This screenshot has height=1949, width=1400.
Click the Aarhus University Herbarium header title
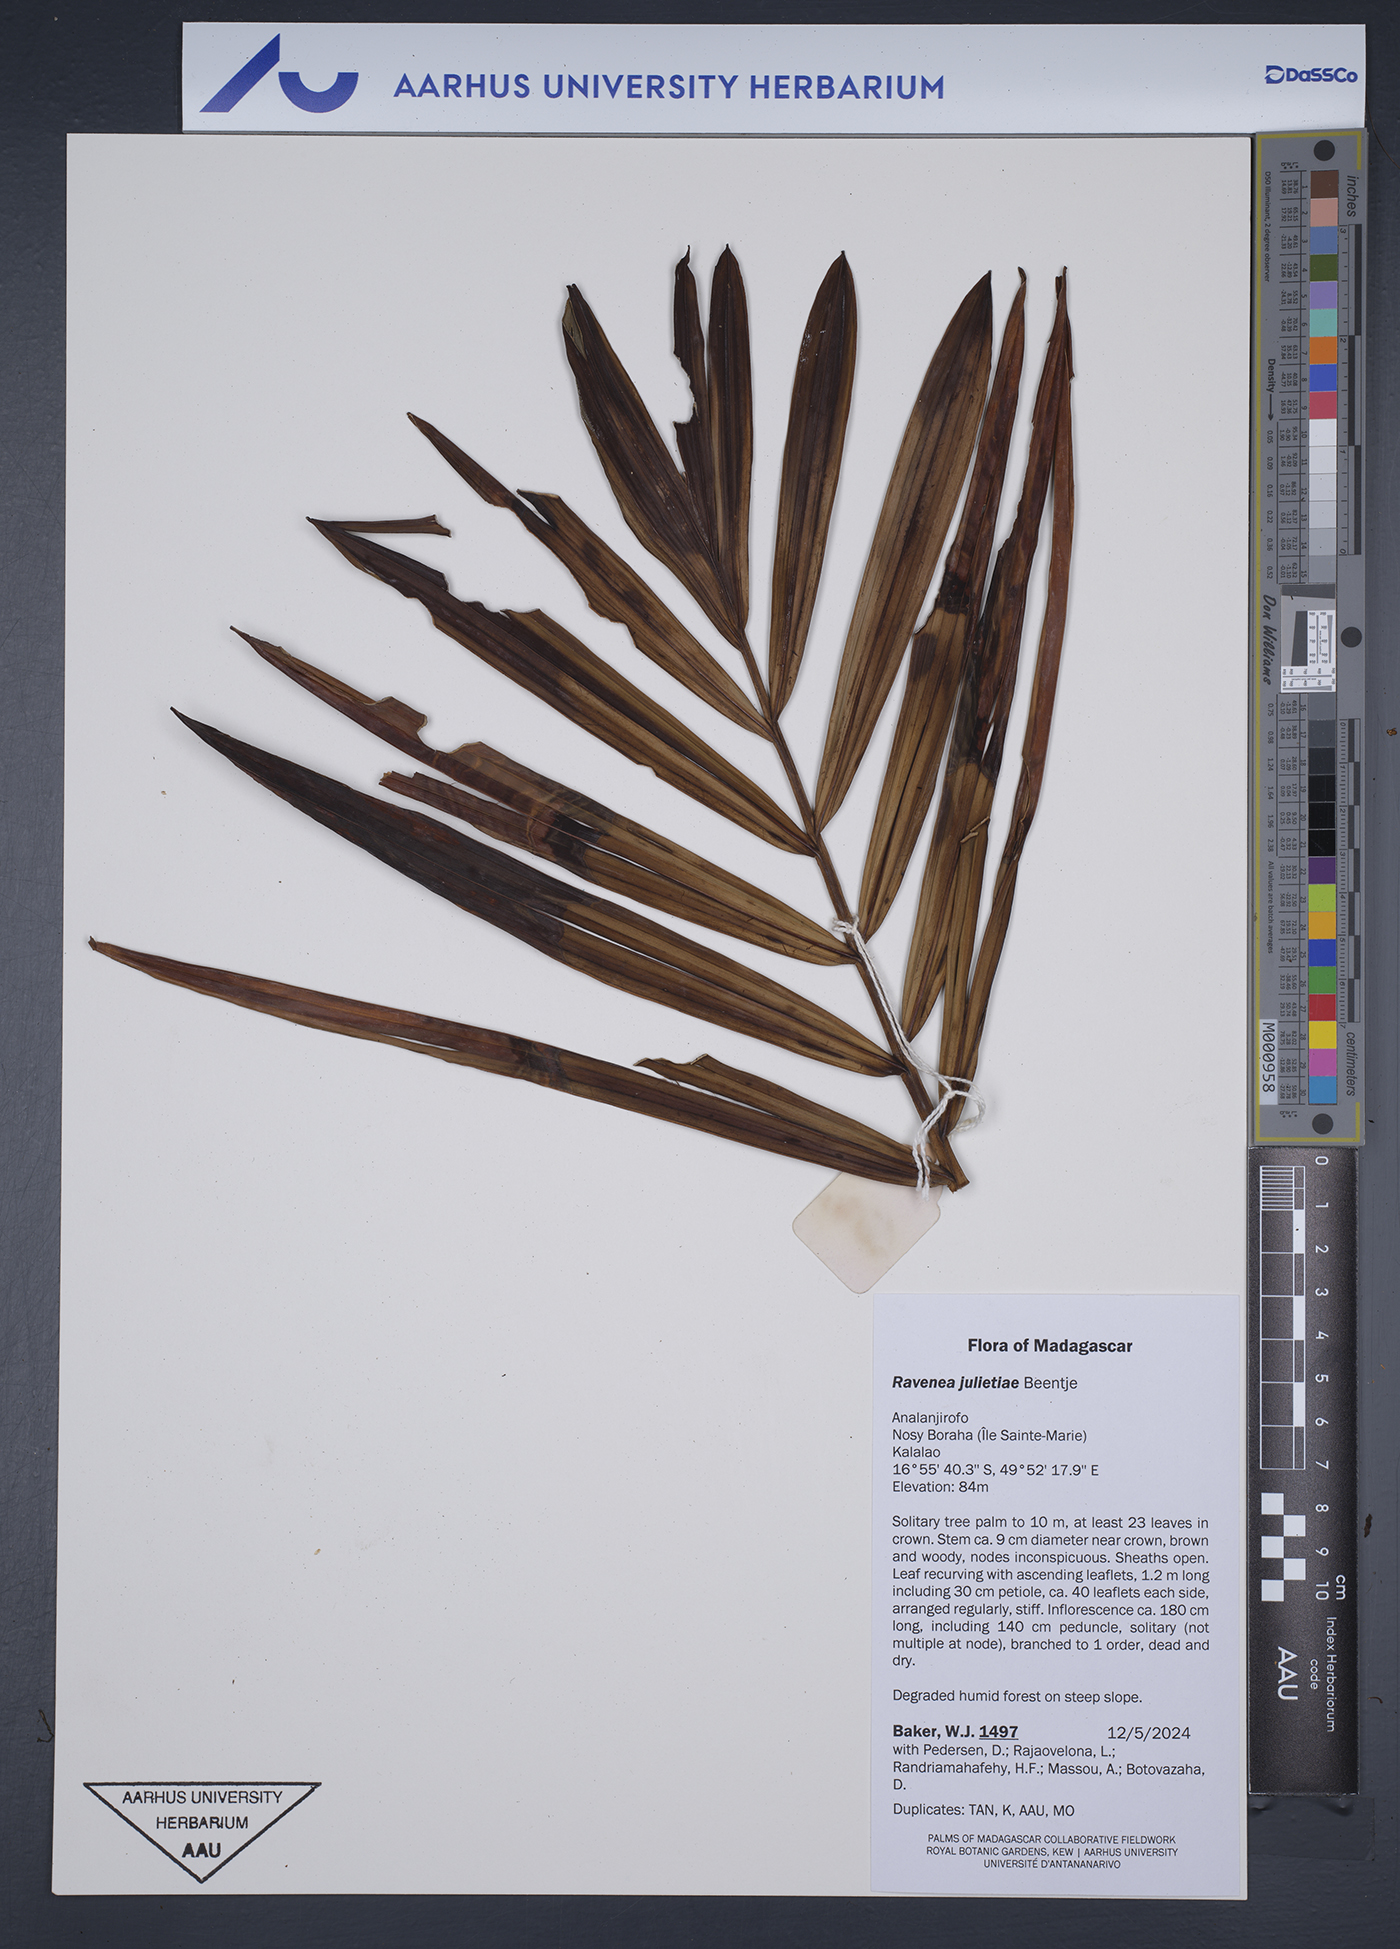[x=668, y=87]
